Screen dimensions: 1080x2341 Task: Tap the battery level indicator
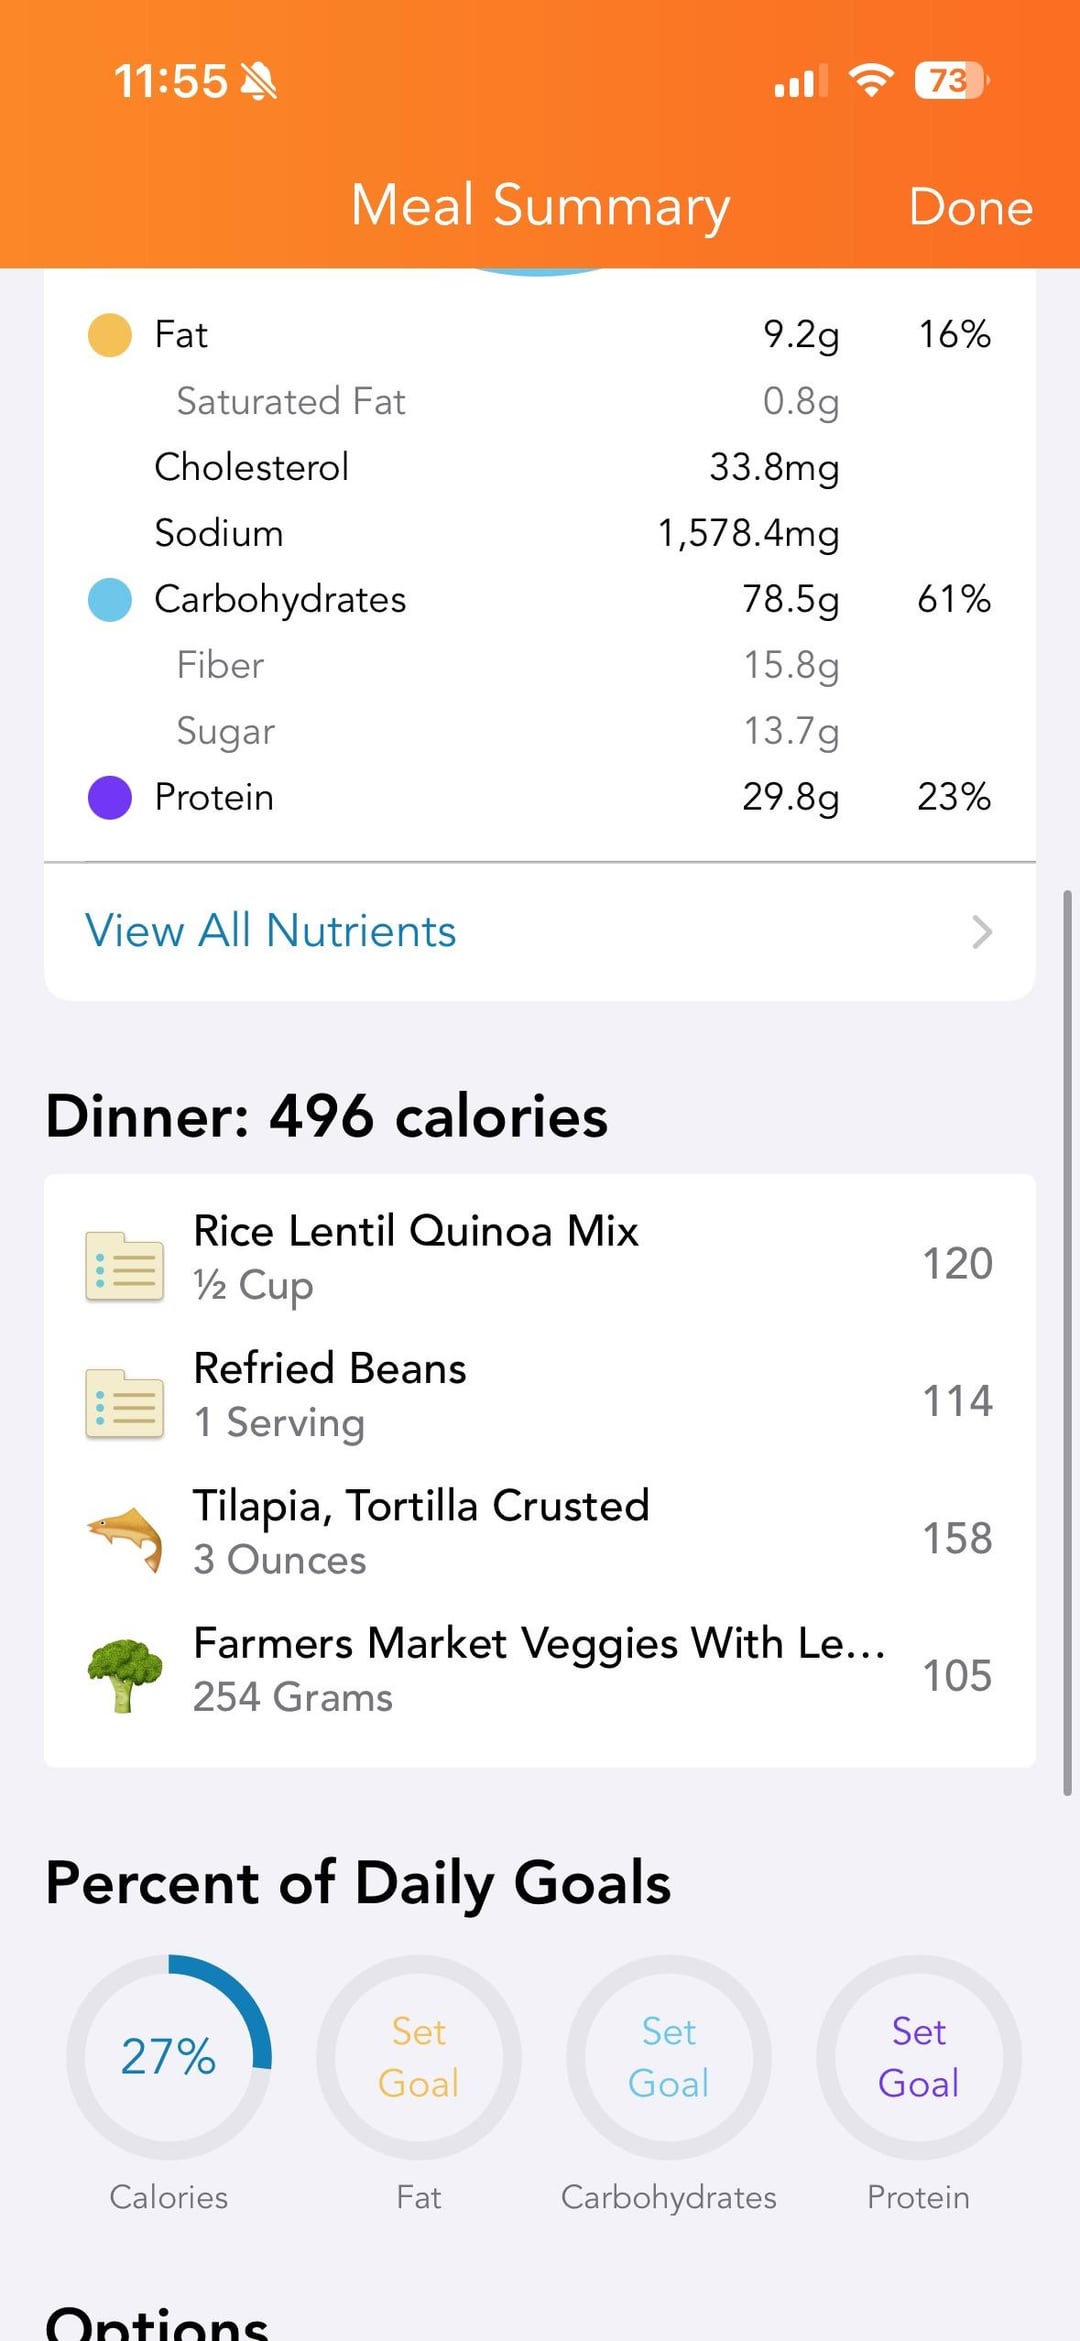tap(950, 80)
